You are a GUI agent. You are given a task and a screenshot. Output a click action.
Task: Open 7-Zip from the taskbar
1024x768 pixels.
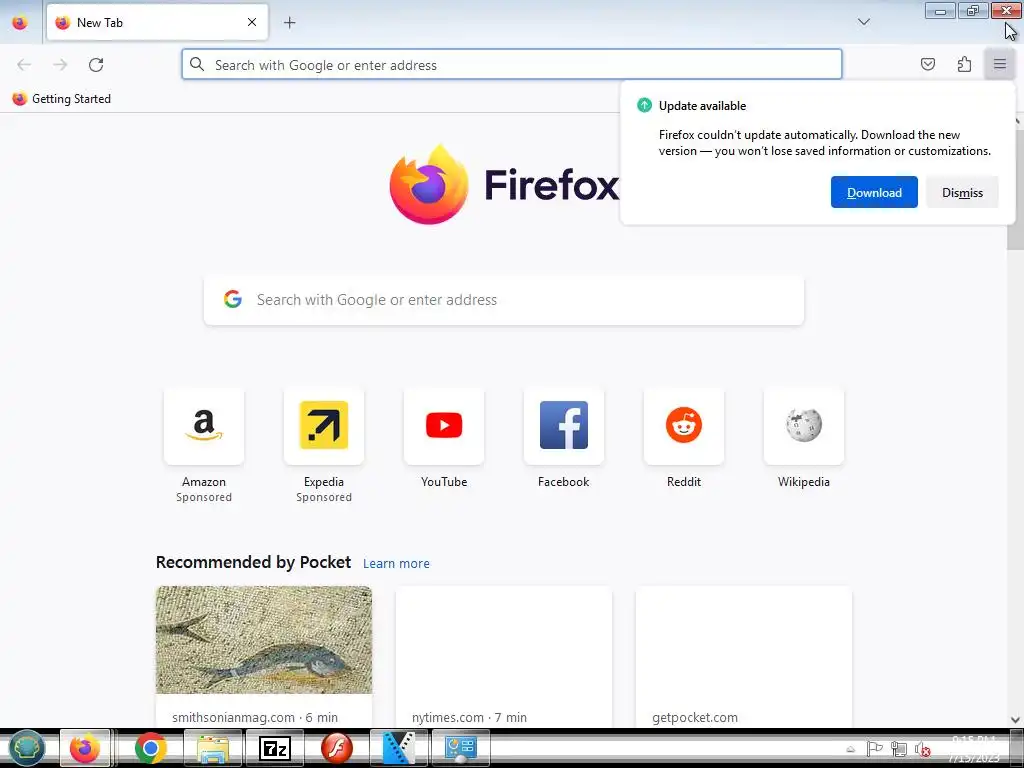(x=275, y=748)
